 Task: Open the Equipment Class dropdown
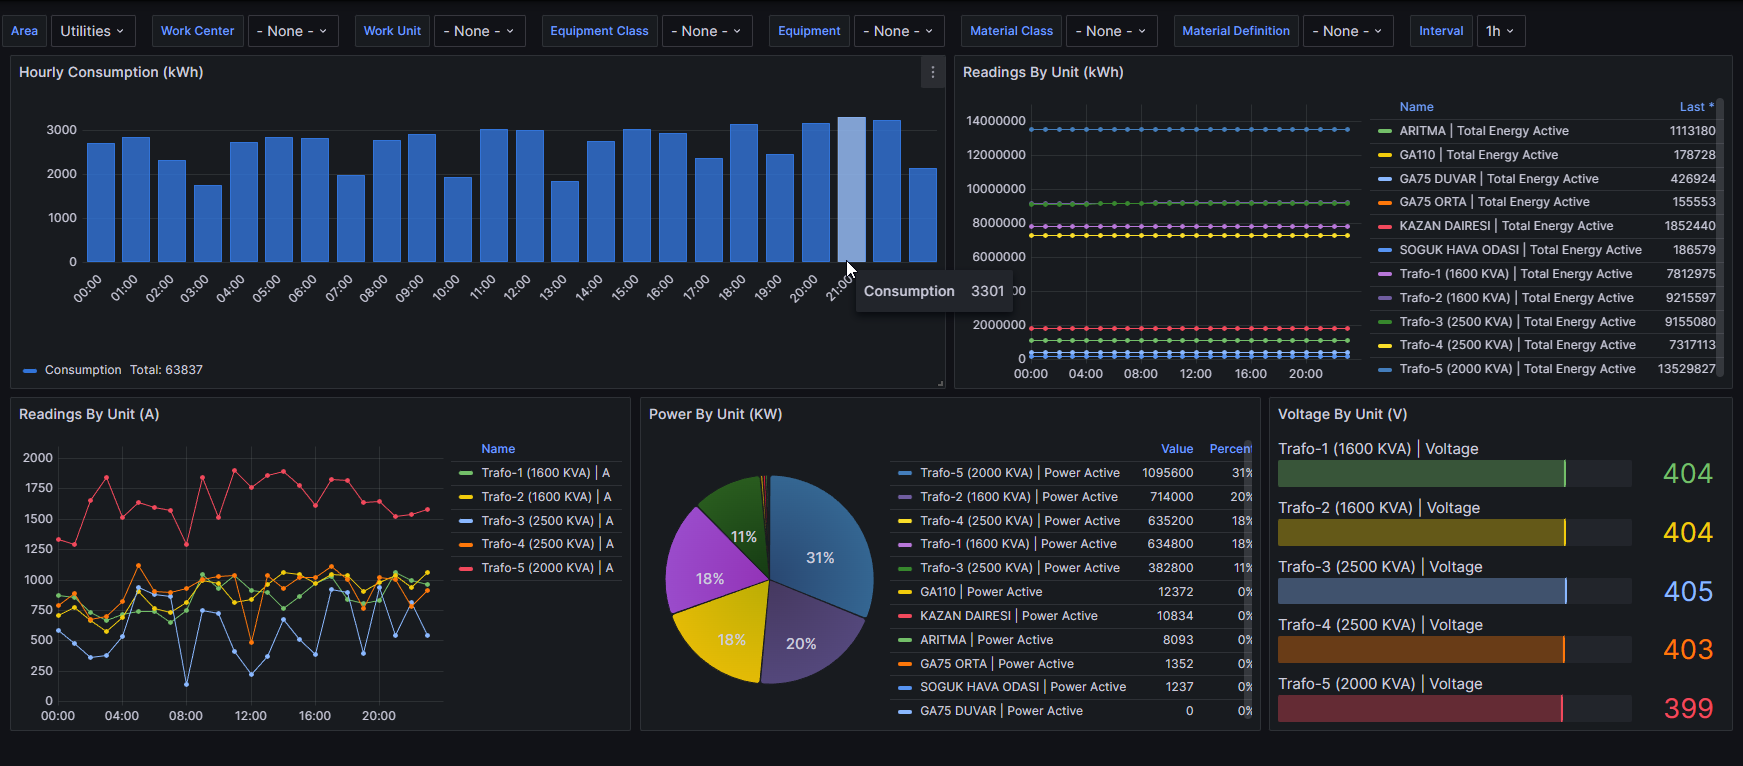pos(707,31)
